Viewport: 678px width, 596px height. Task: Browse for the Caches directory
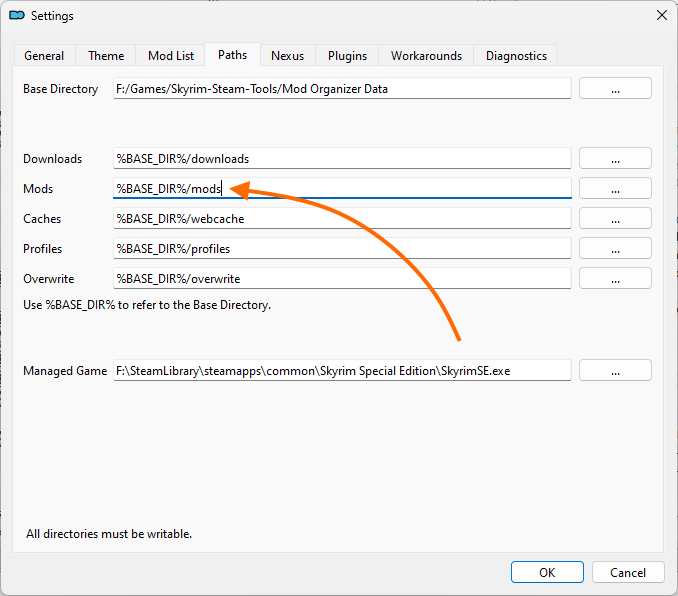[x=615, y=218]
